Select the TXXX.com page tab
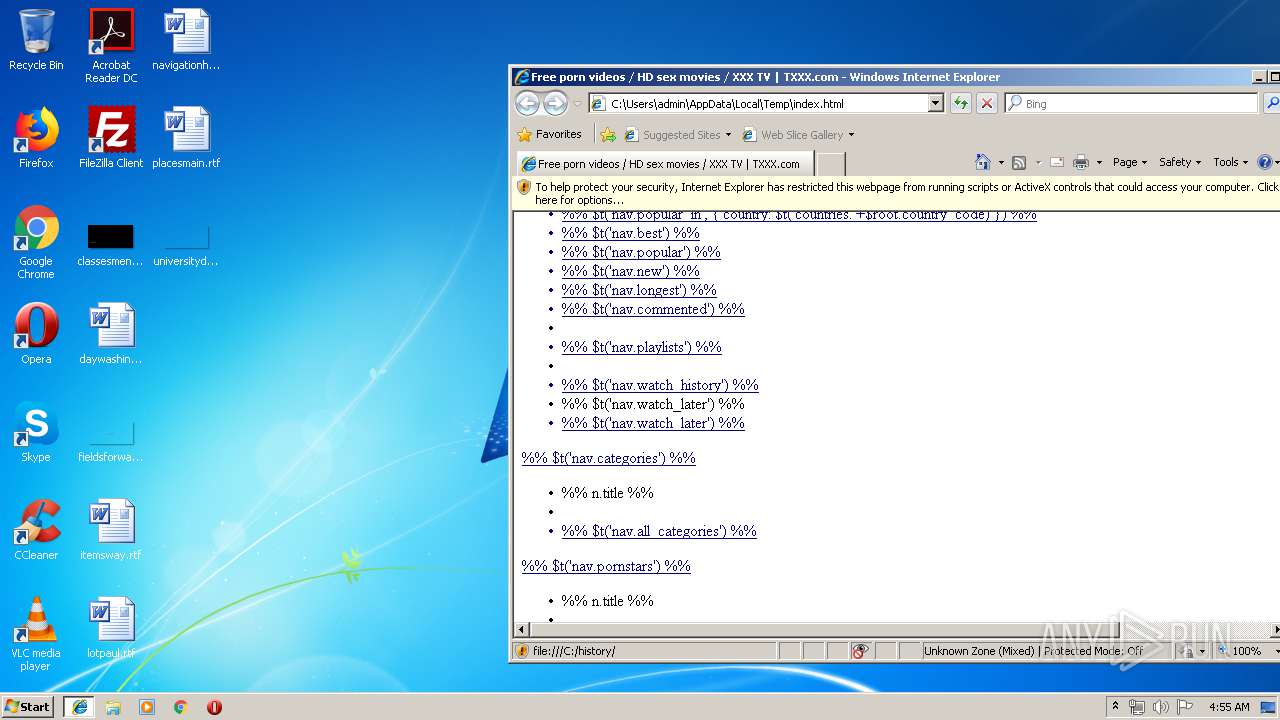 pos(664,164)
